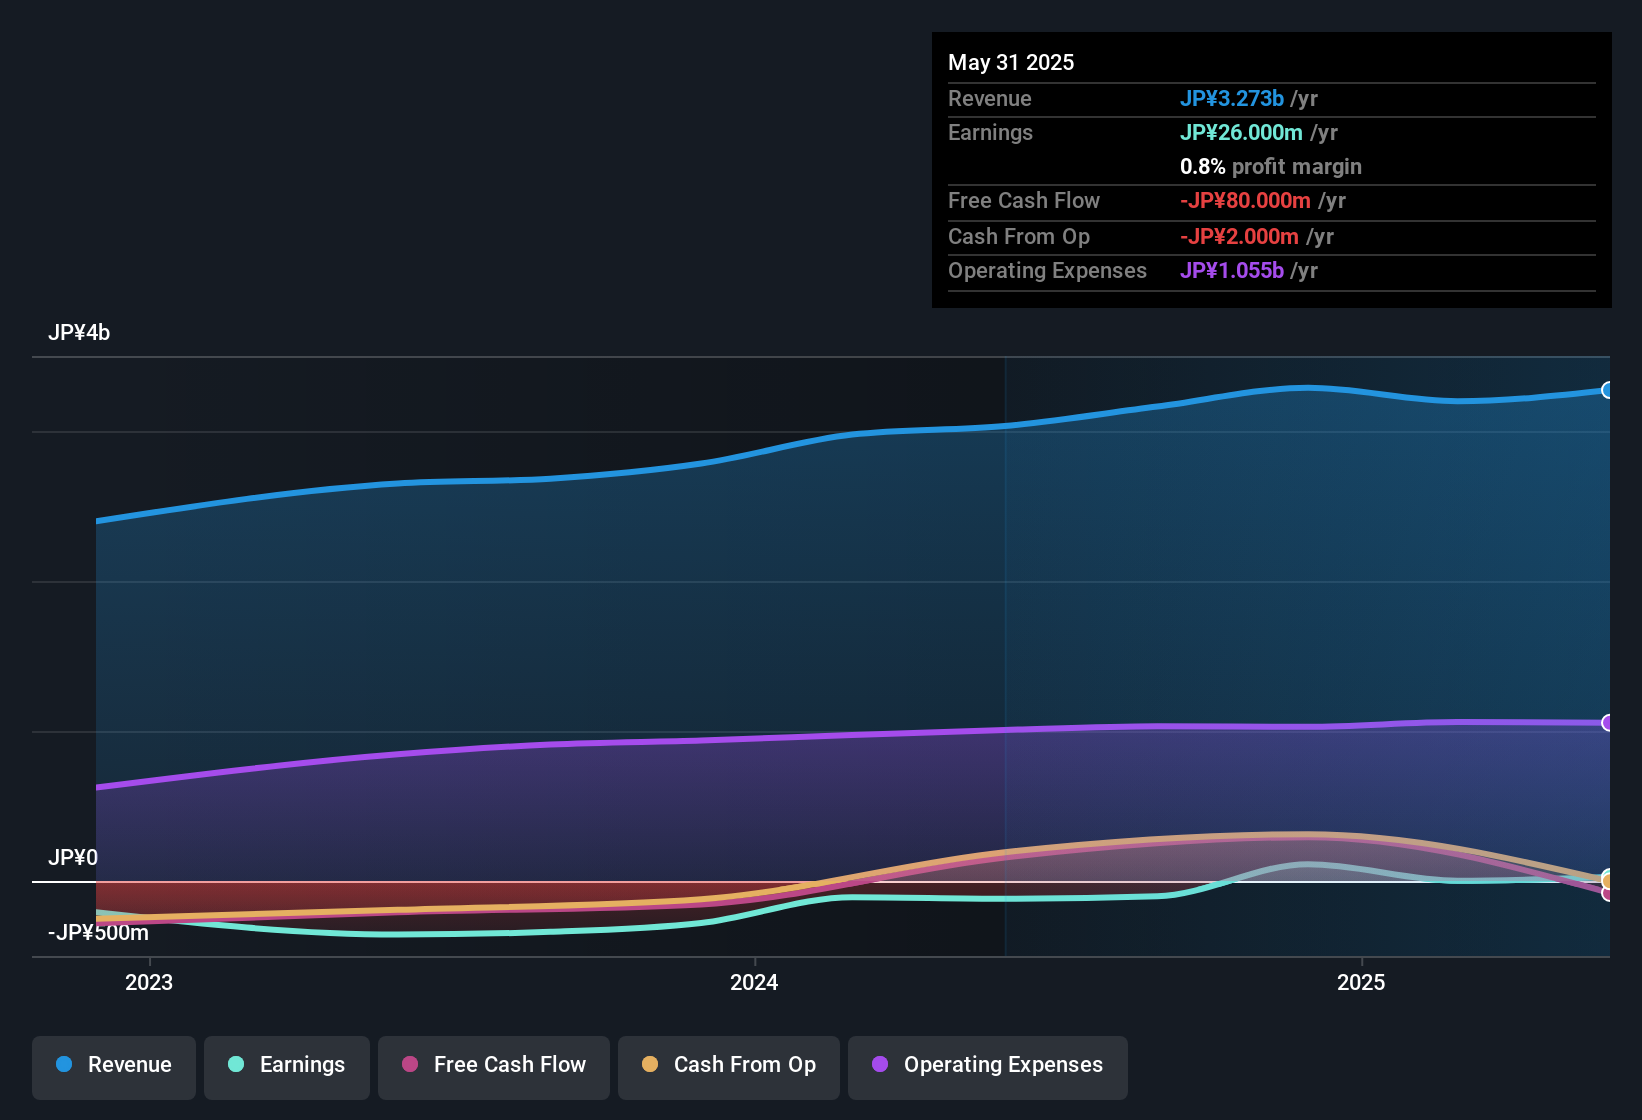Click the Revenue row label in tooltip
Image resolution: width=1642 pixels, height=1120 pixels.
tap(990, 99)
